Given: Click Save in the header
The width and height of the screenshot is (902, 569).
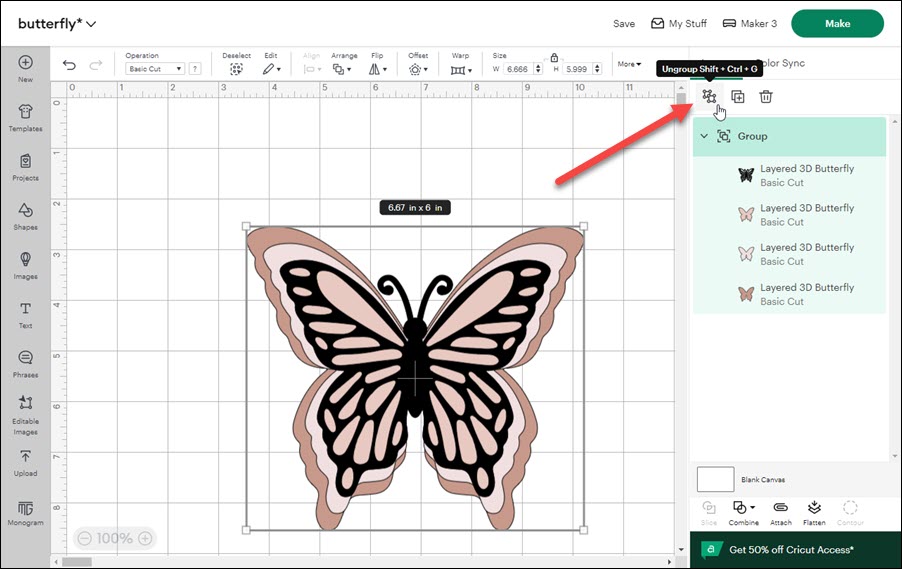Looking at the screenshot, I should (x=624, y=23).
